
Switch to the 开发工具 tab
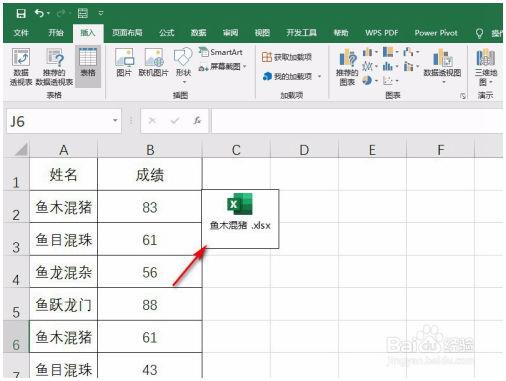301,33
